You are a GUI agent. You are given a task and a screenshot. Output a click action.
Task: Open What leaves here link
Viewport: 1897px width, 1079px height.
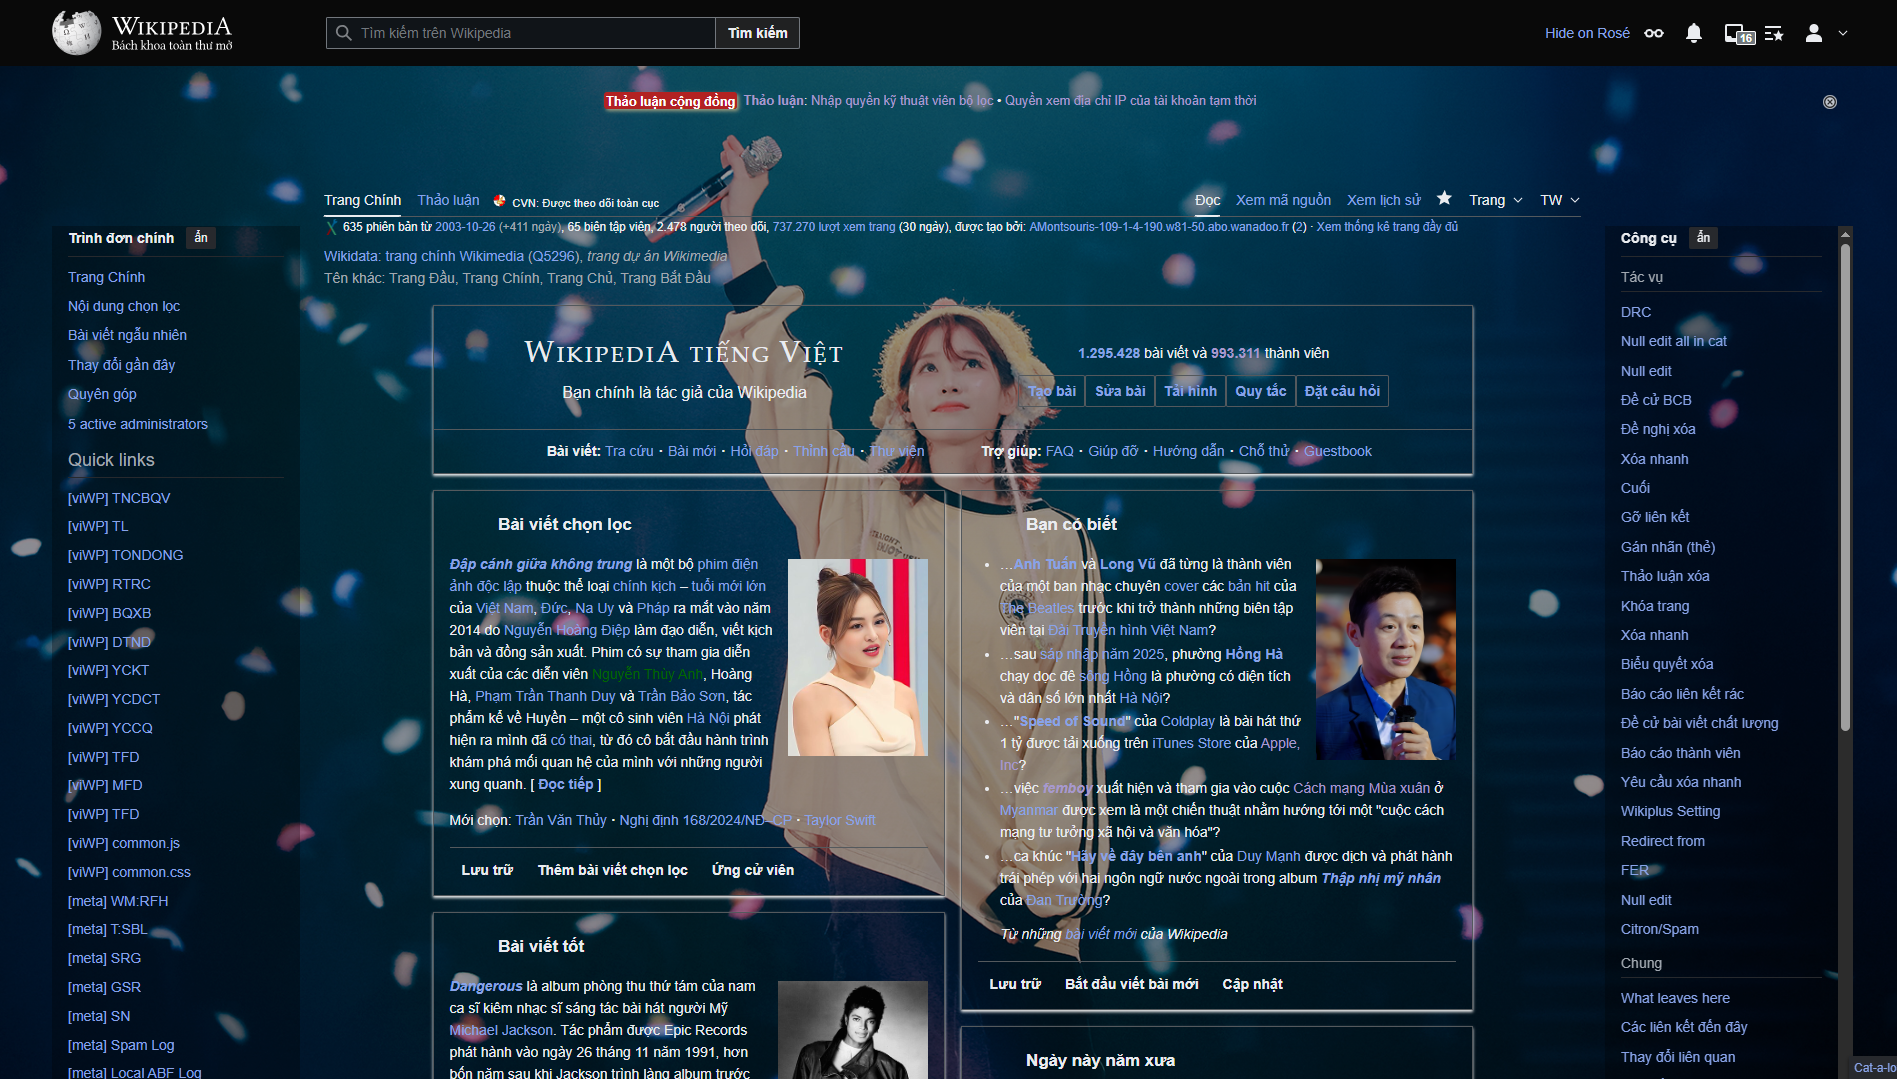(x=1675, y=998)
